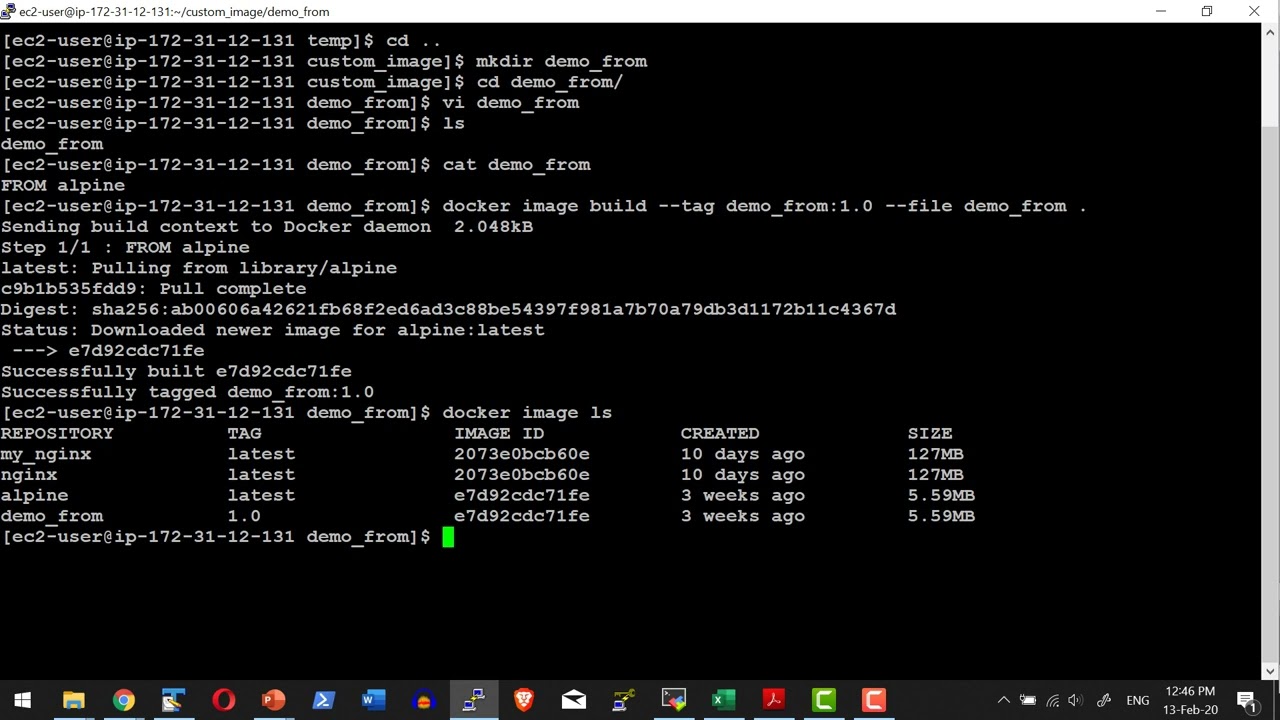Switch to the active PuTTY taskbar icon
1280x720 pixels.
(x=474, y=700)
